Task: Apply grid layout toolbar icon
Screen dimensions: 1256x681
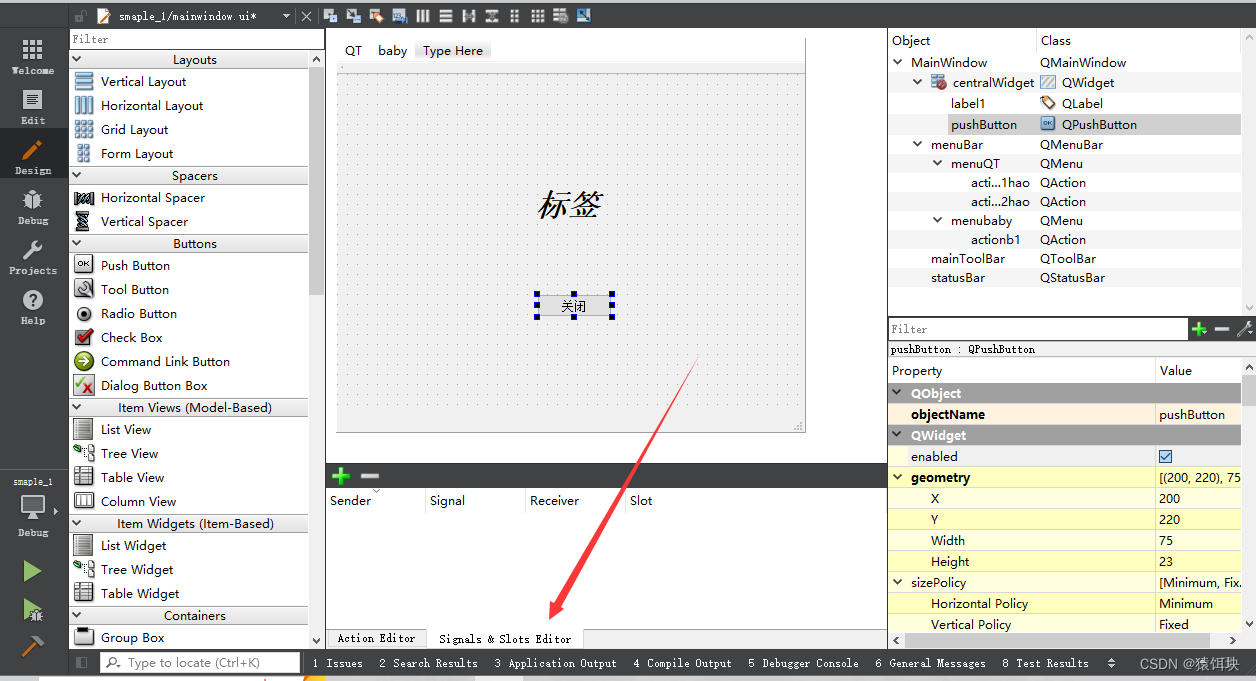Action: click(x=538, y=15)
